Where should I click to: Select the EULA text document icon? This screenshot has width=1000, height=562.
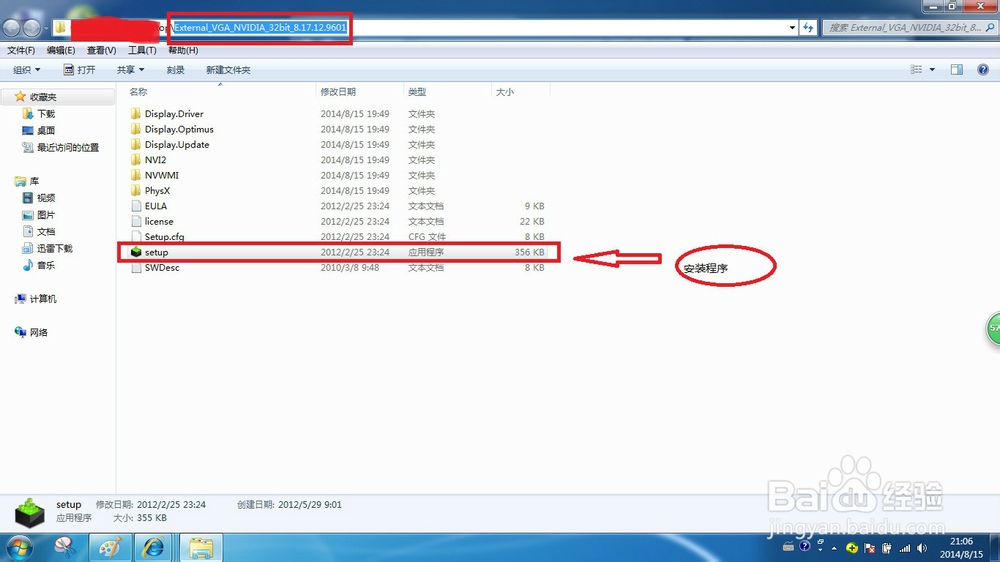(135, 205)
